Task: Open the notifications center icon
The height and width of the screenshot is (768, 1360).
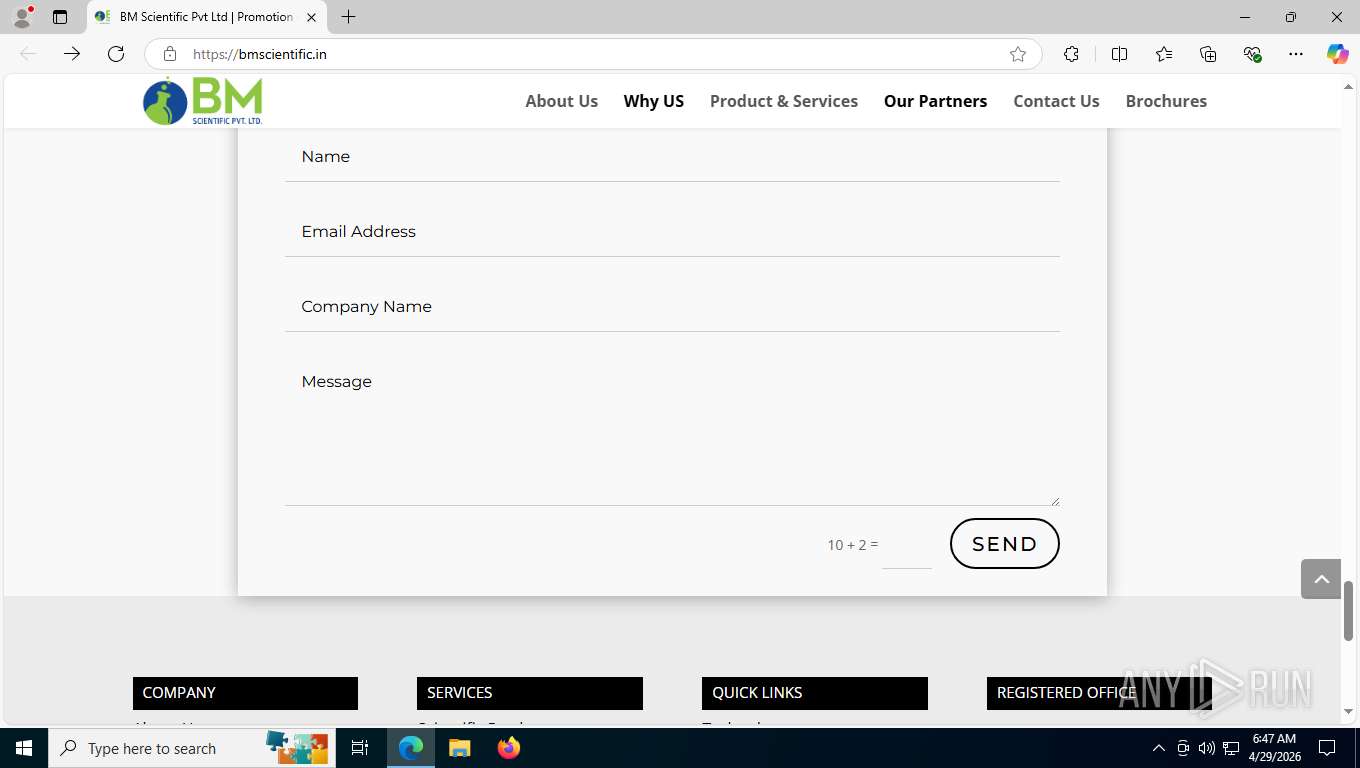Action: point(1327,748)
